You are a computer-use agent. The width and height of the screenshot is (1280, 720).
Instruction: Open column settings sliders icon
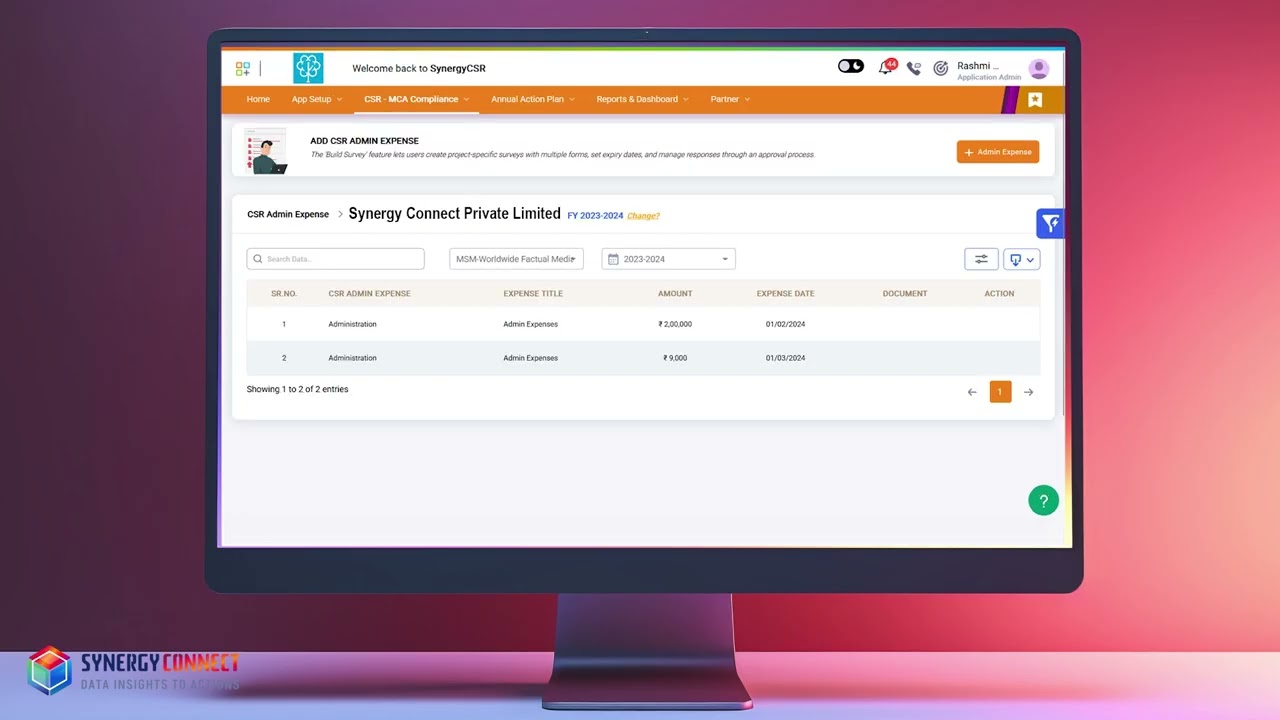click(x=981, y=259)
